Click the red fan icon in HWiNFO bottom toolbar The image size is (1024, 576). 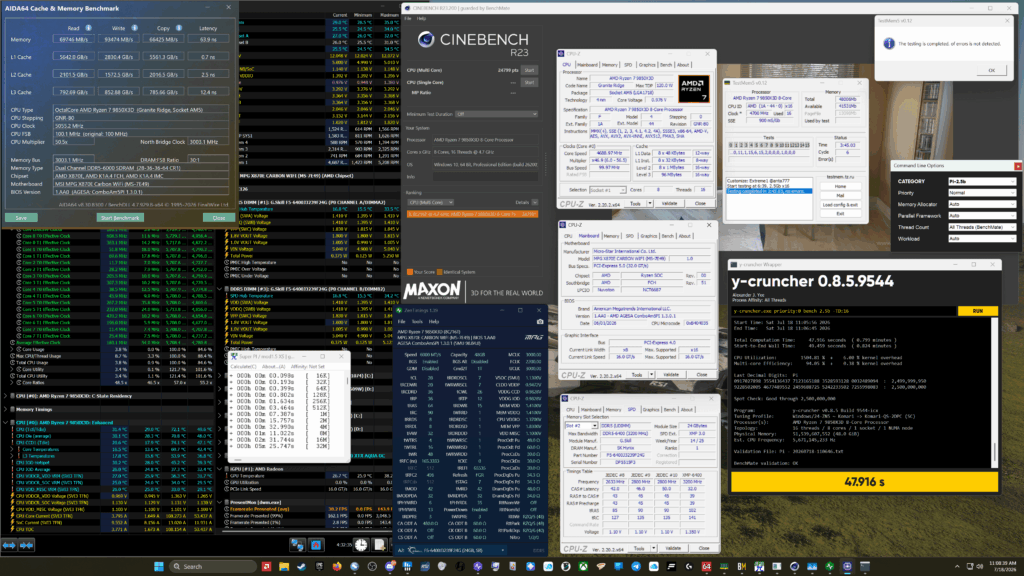tap(316, 545)
